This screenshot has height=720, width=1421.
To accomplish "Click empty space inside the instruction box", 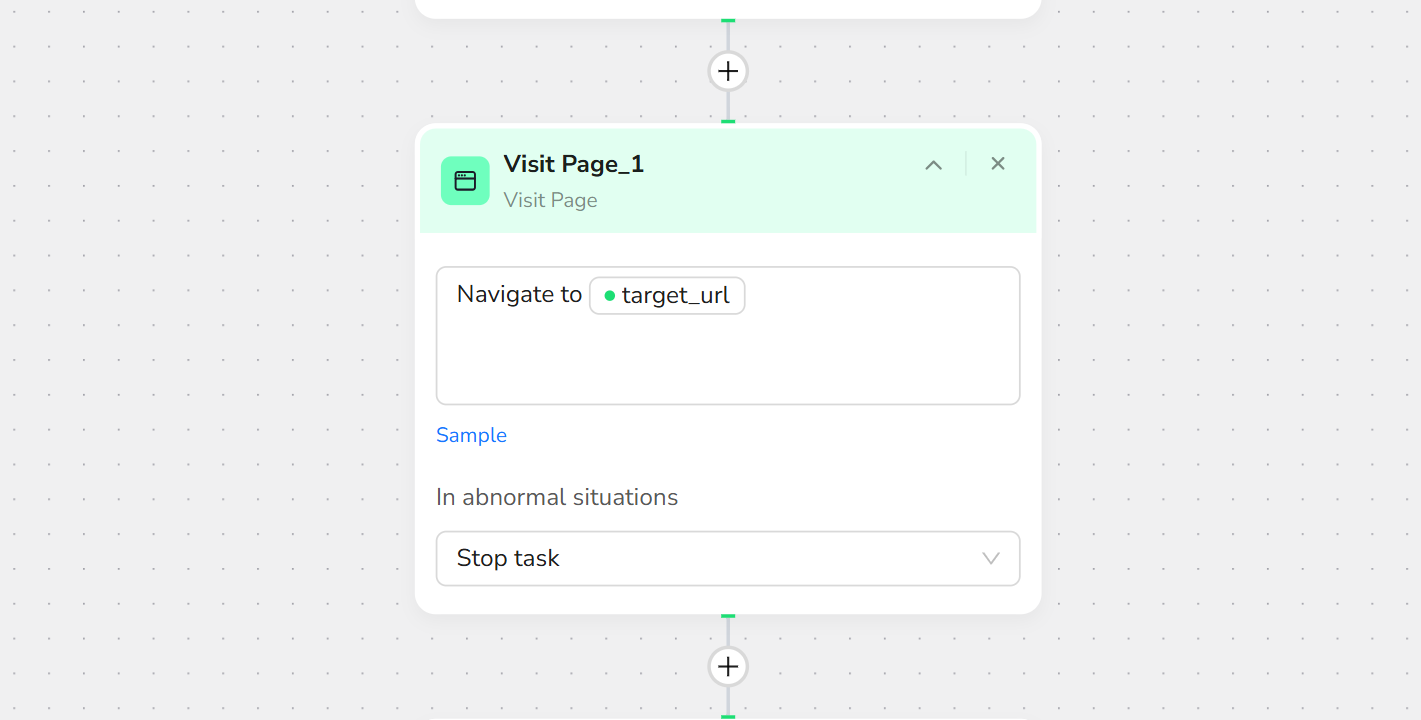I will tap(727, 360).
